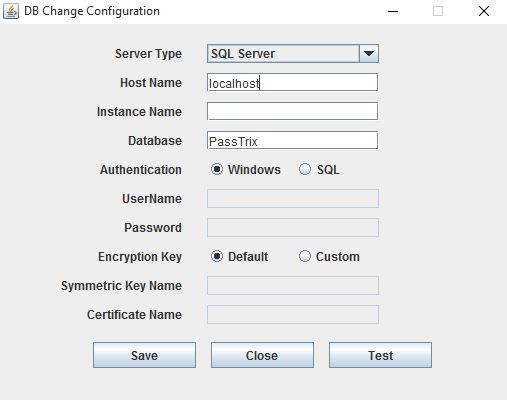
Task: Click the Symmetric Key Name field
Action: coord(293,285)
